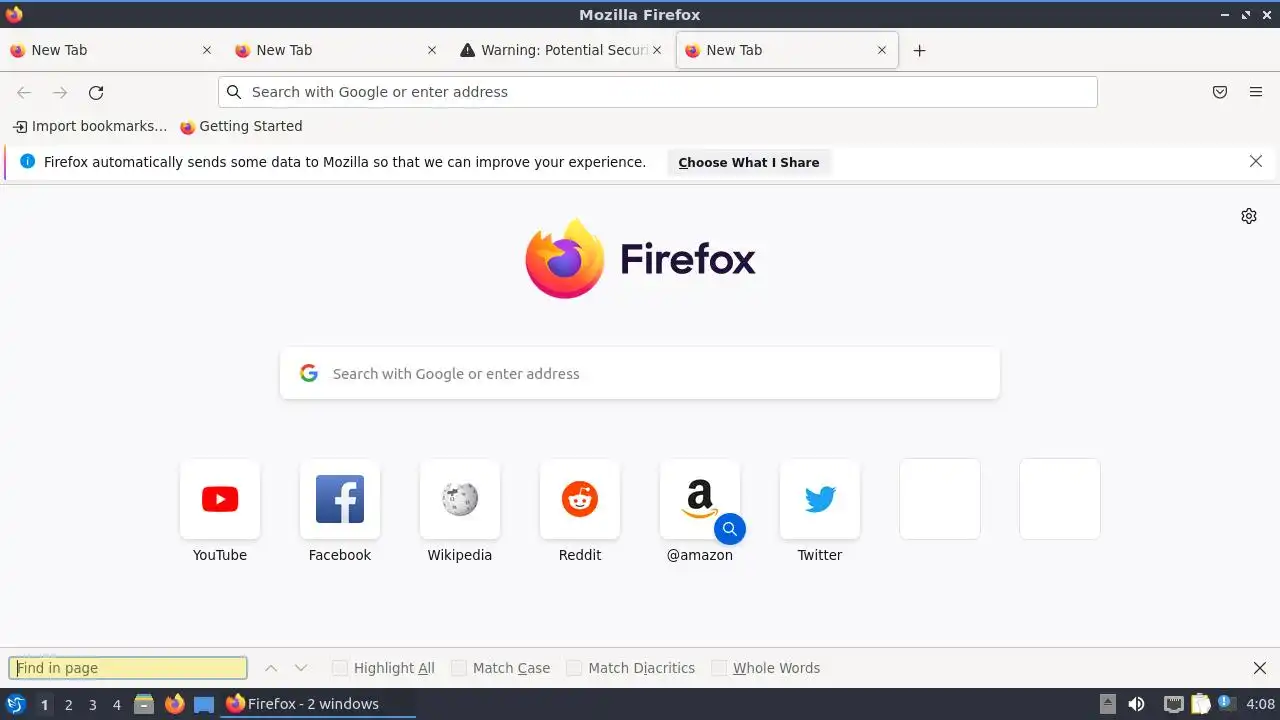
Task: Open the Getting Started bookmark
Action: (241, 126)
